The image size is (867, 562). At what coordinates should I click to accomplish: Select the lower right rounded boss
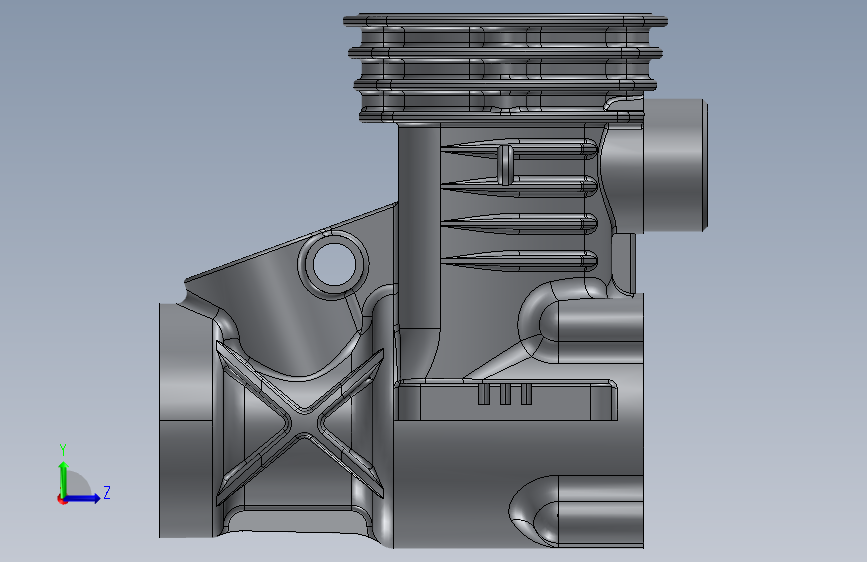576,511
